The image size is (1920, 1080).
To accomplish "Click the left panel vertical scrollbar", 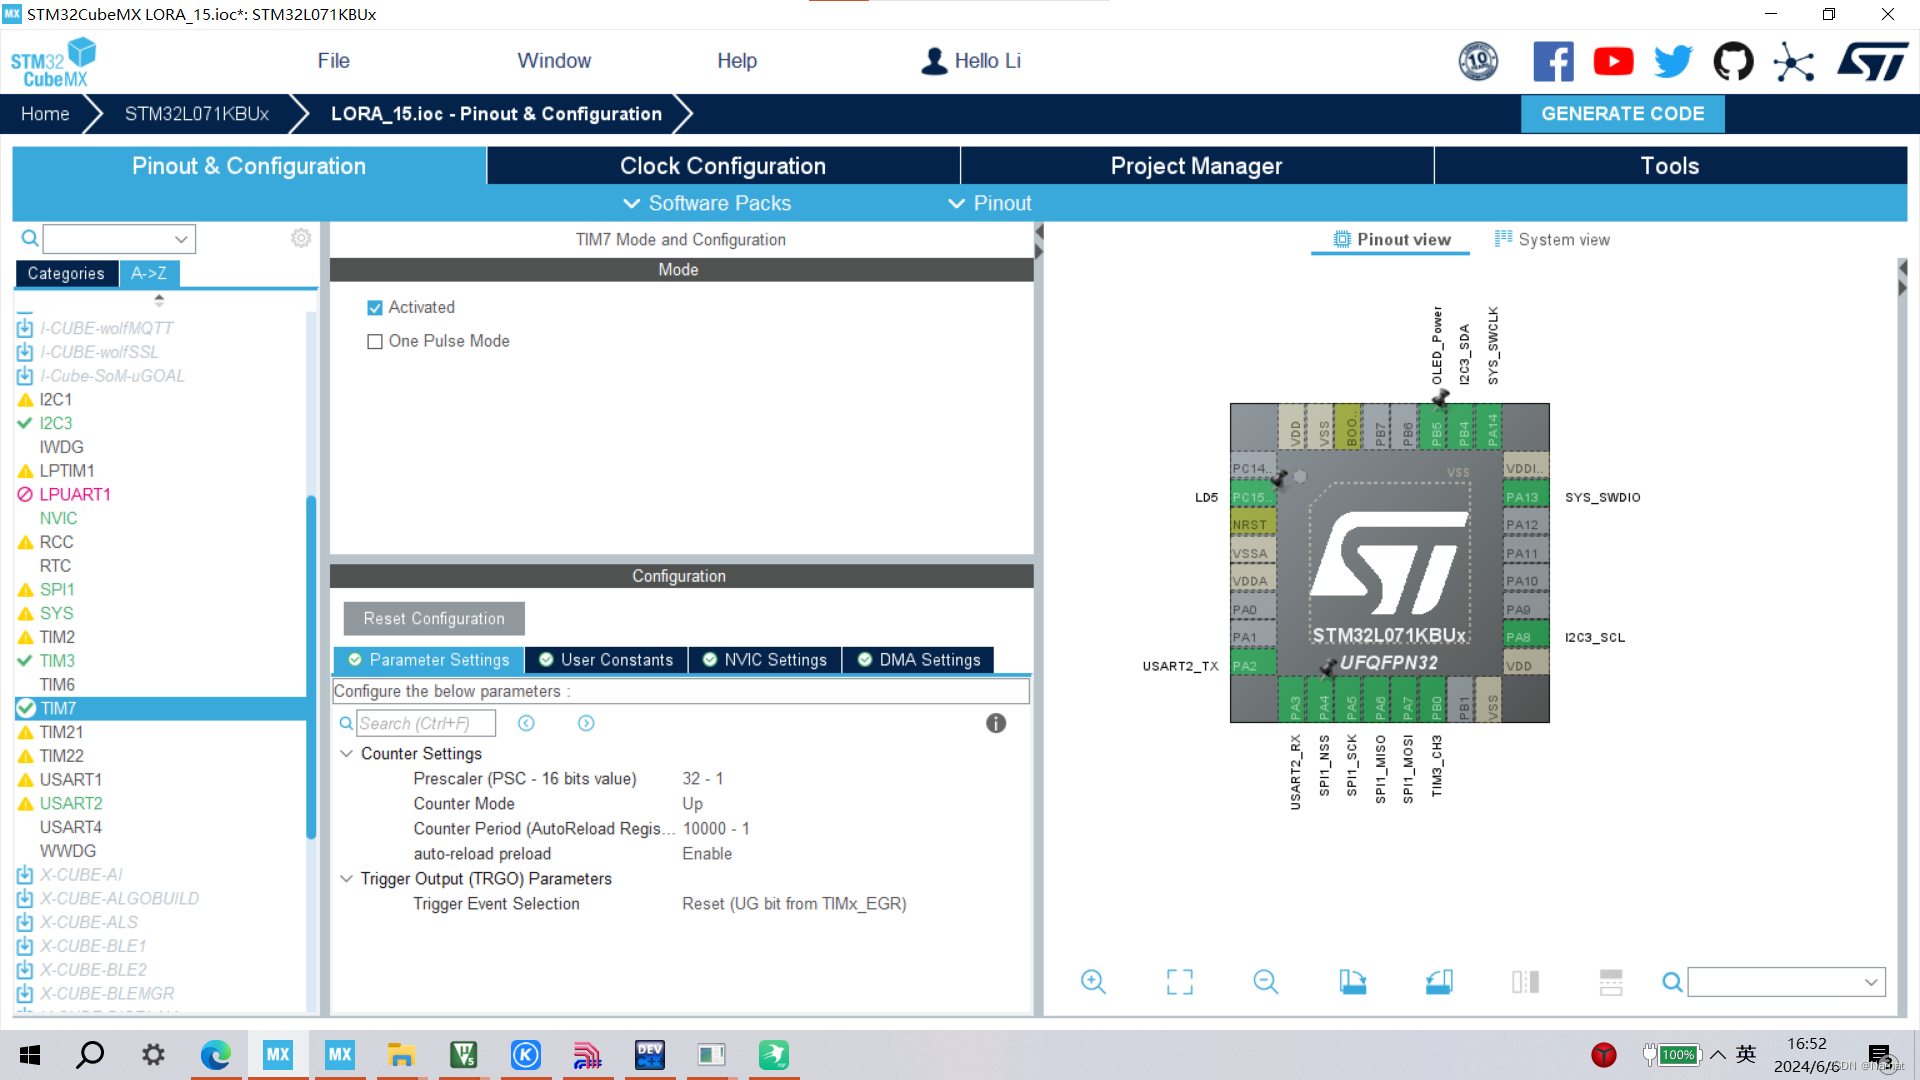I will coord(311,666).
